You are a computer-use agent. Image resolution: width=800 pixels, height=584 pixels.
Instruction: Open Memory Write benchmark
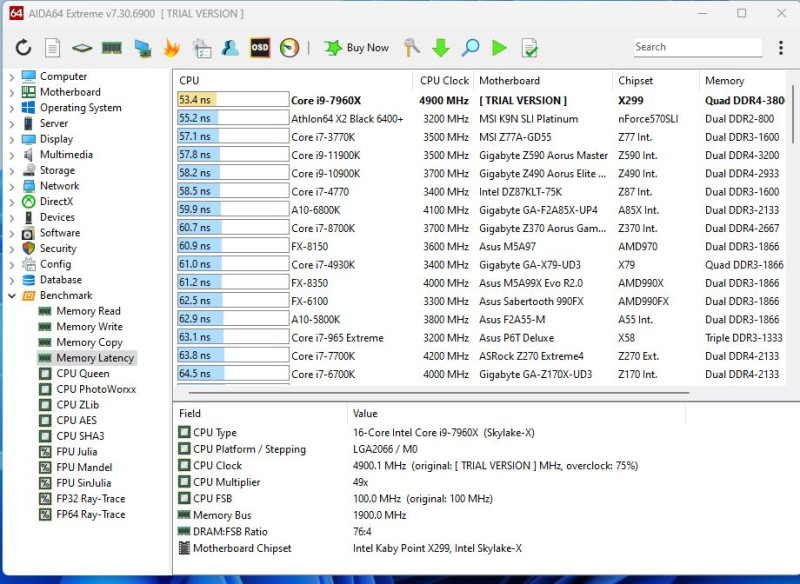coord(89,327)
